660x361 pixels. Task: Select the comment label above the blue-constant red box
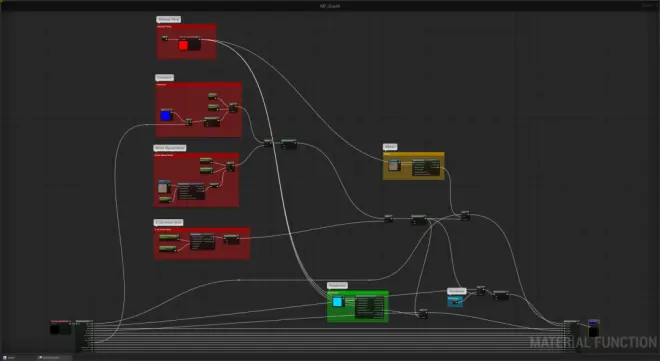(x=164, y=77)
